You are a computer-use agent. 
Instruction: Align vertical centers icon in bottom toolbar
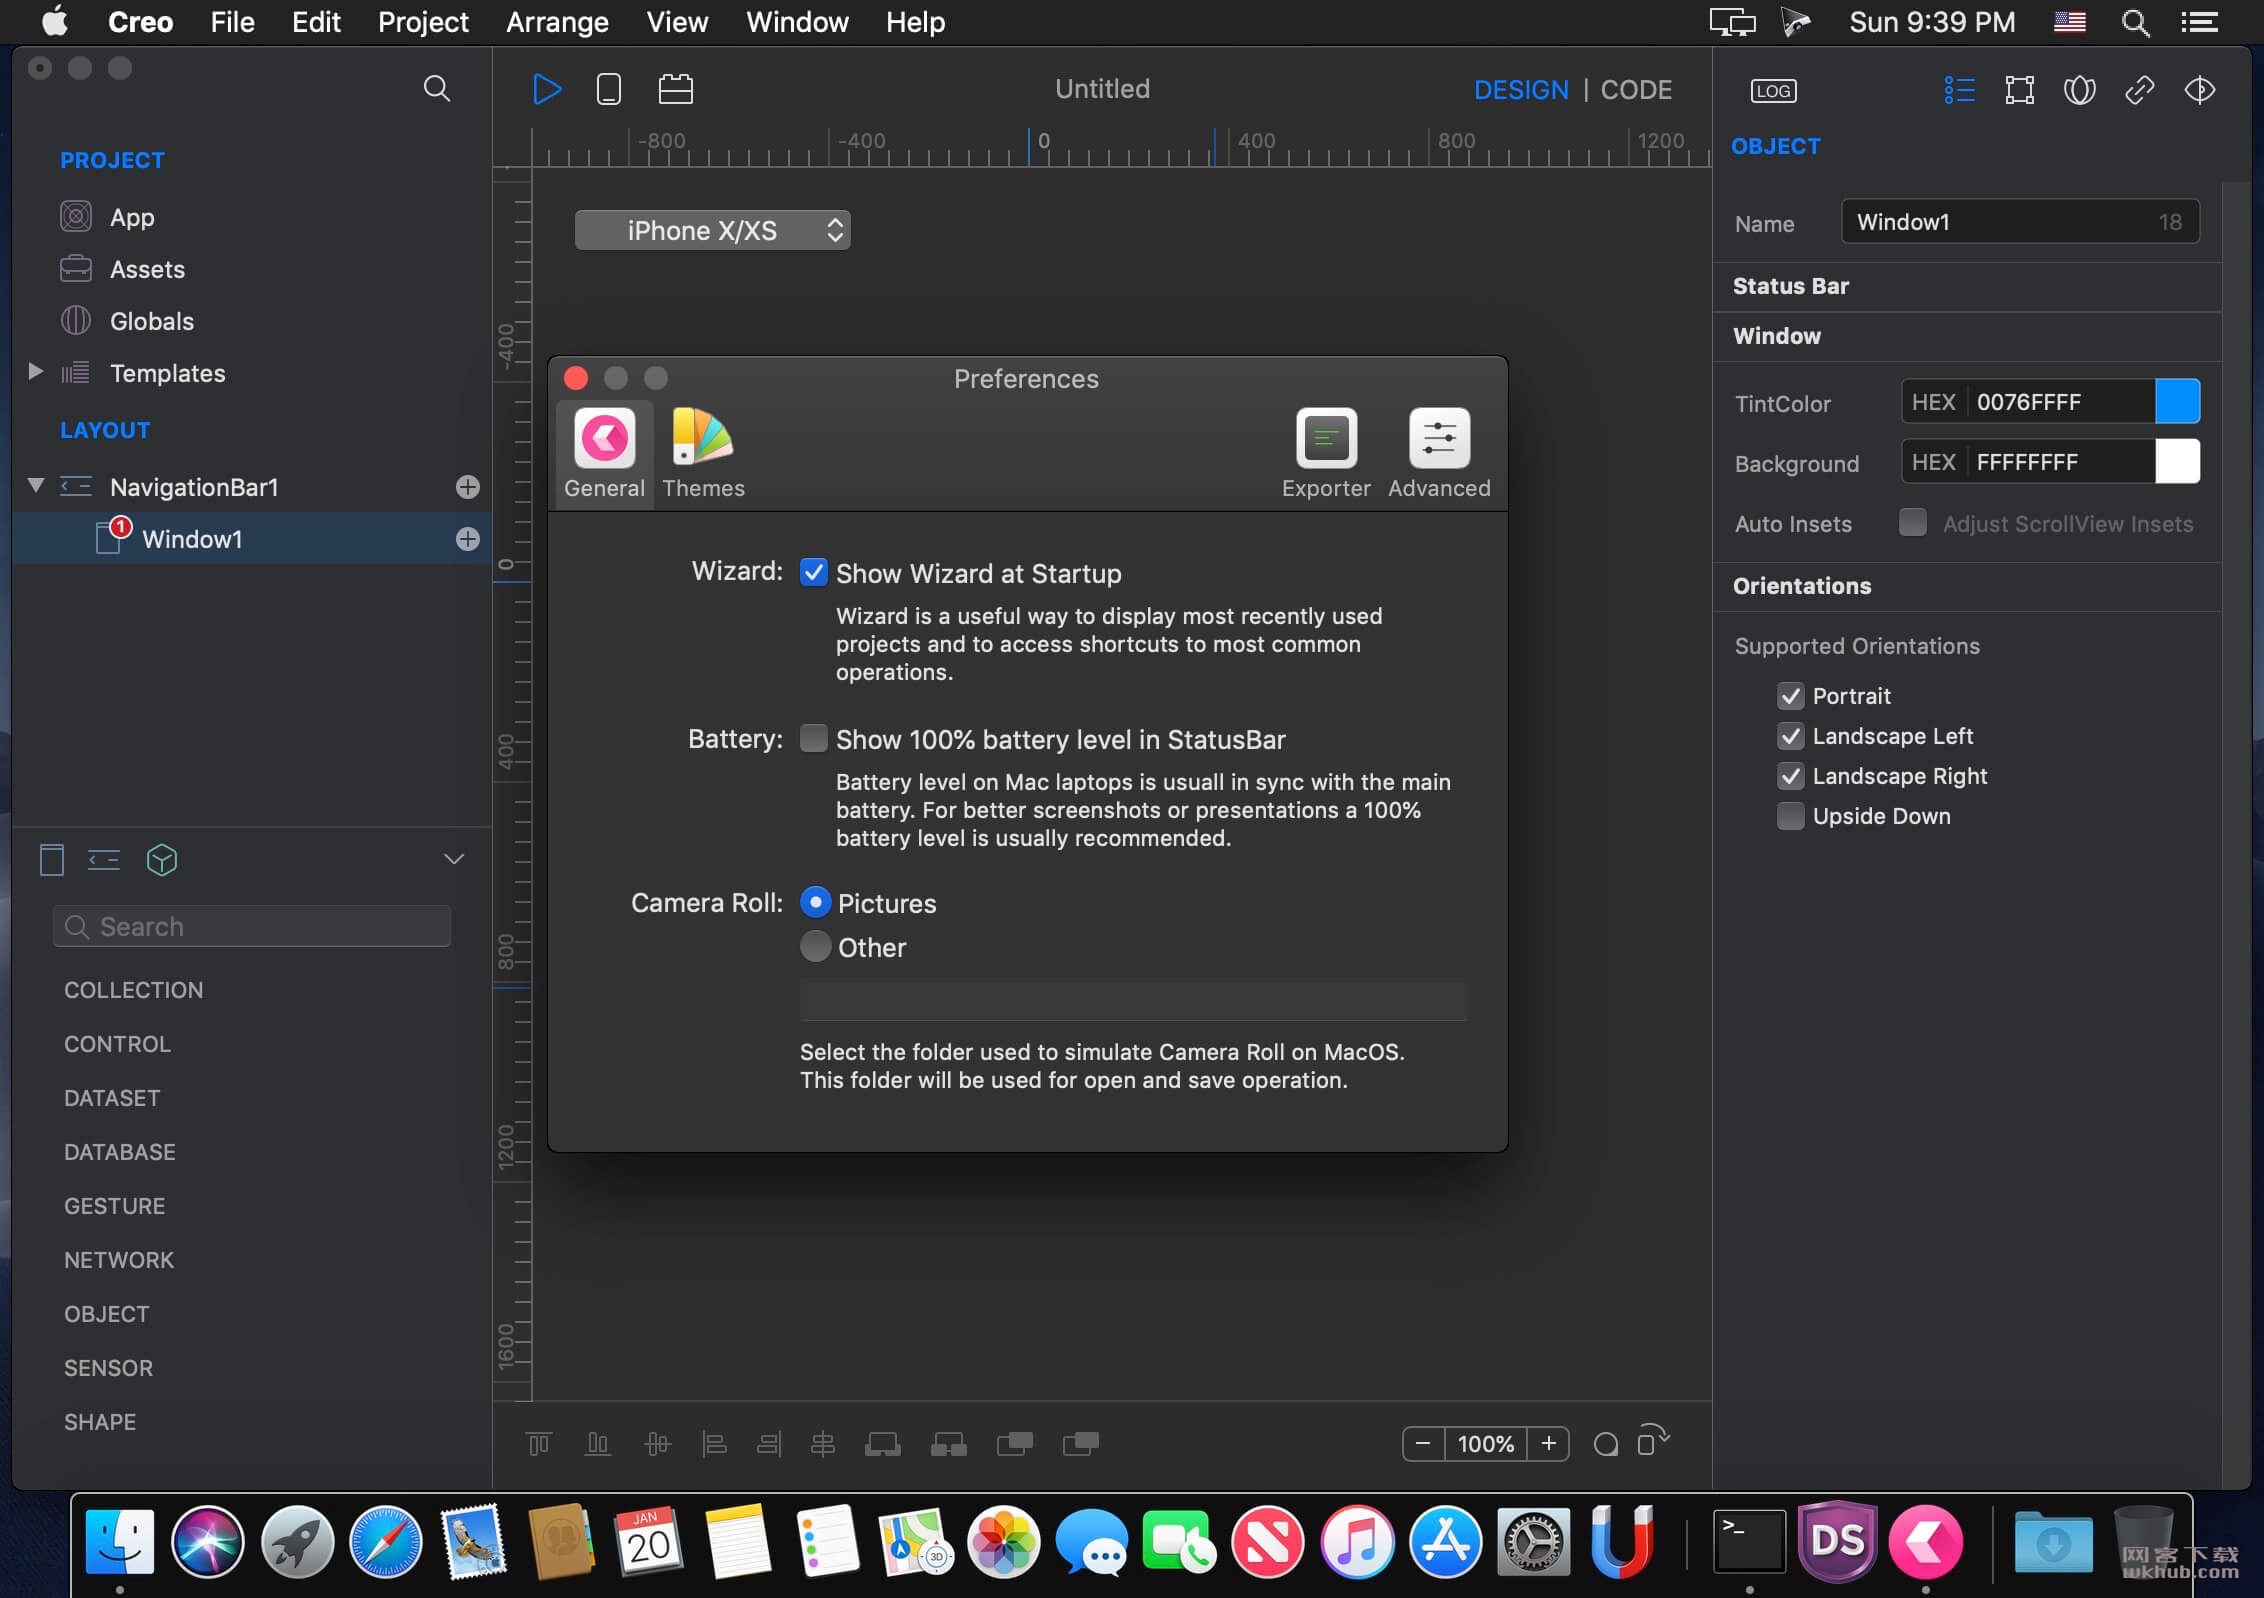point(657,1443)
